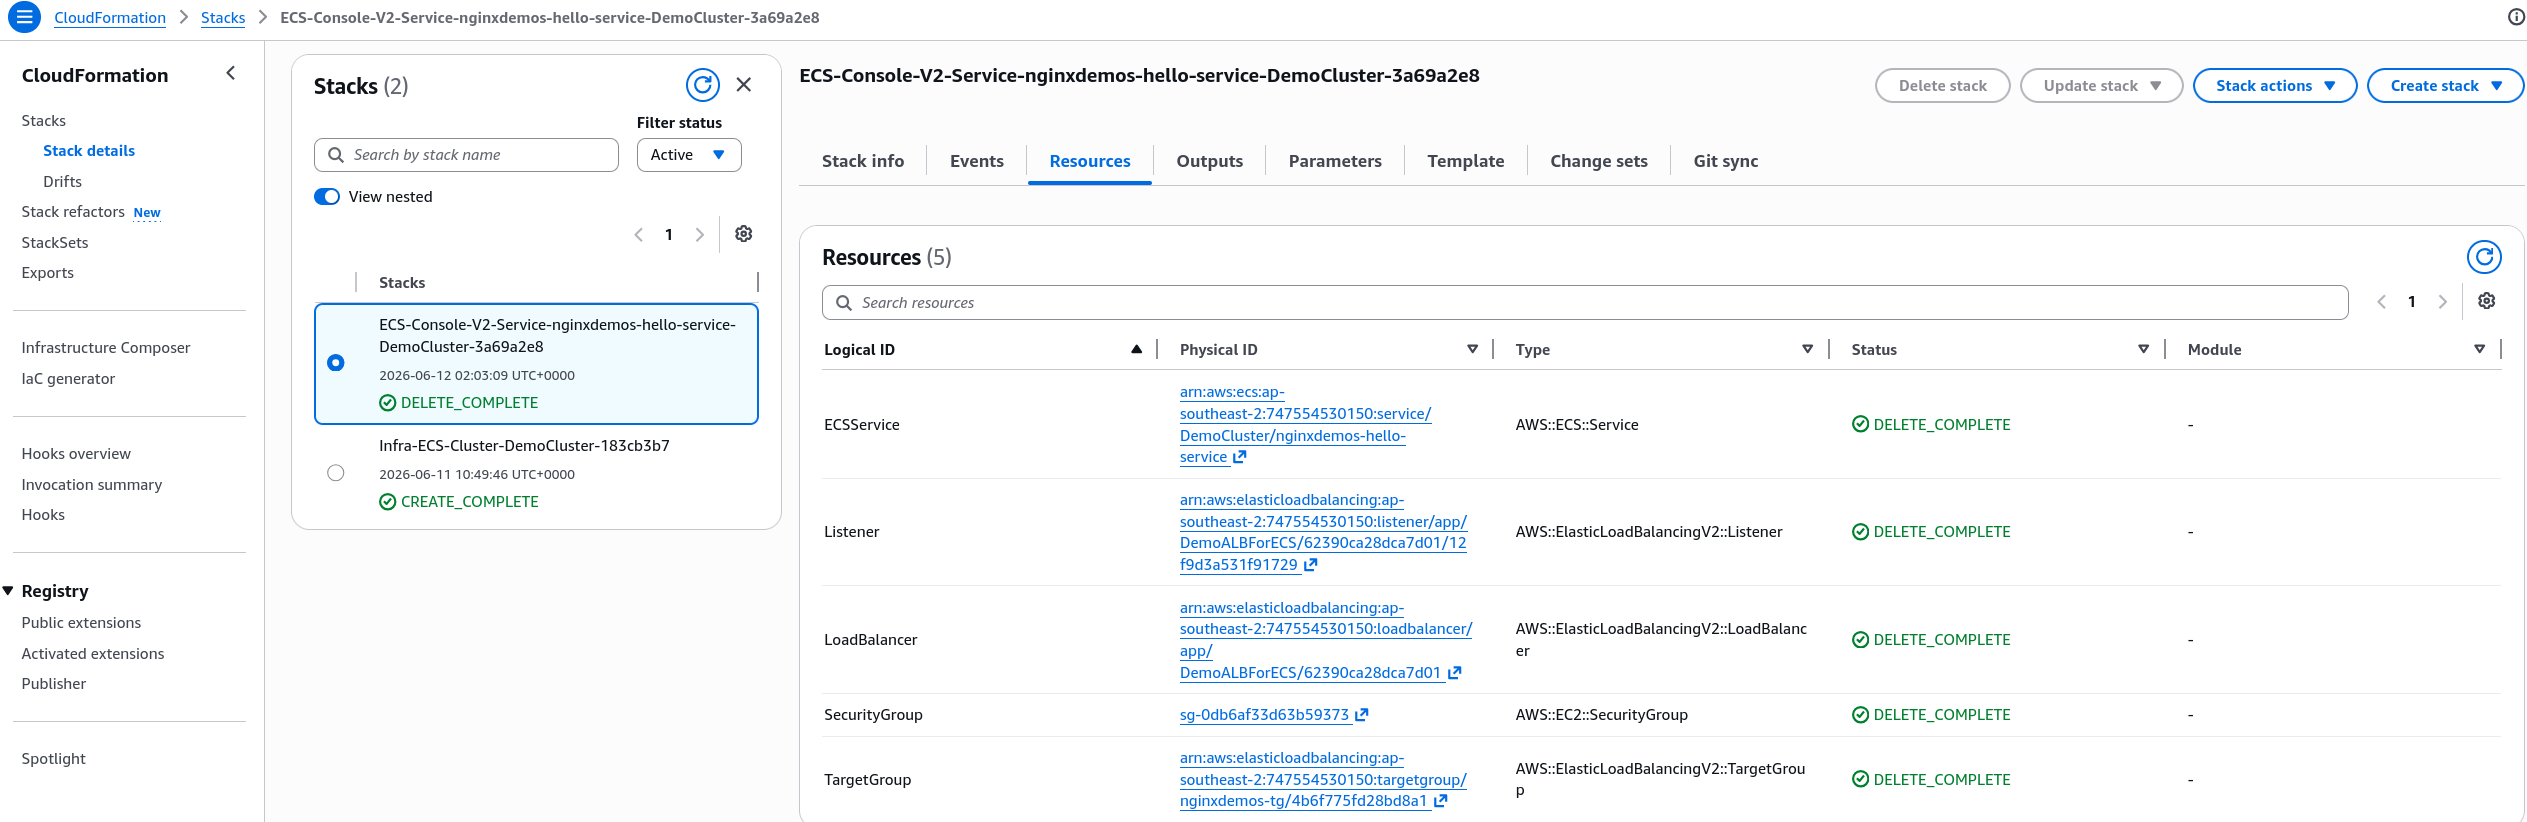Select the Infra-ECS-Cluster-DemoCluster stack radio button
This screenshot has width=2527, height=822.
[x=336, y=473]
